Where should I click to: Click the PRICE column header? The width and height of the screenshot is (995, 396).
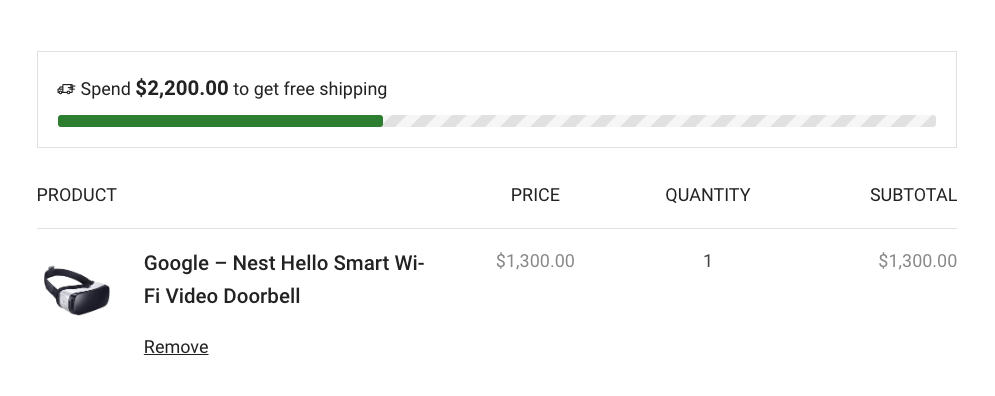coord(535,195)
